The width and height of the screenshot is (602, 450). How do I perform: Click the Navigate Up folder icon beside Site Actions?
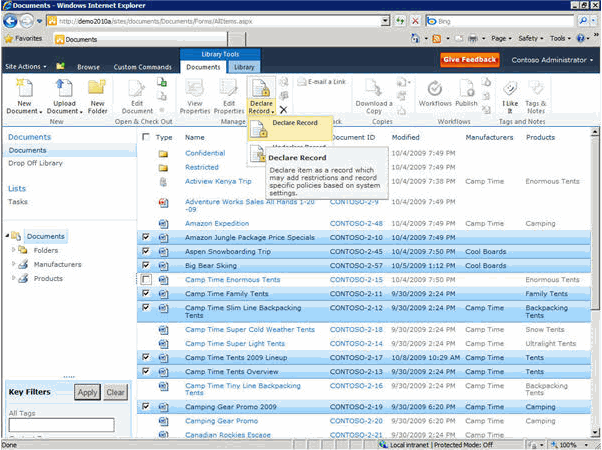[60, 66]
